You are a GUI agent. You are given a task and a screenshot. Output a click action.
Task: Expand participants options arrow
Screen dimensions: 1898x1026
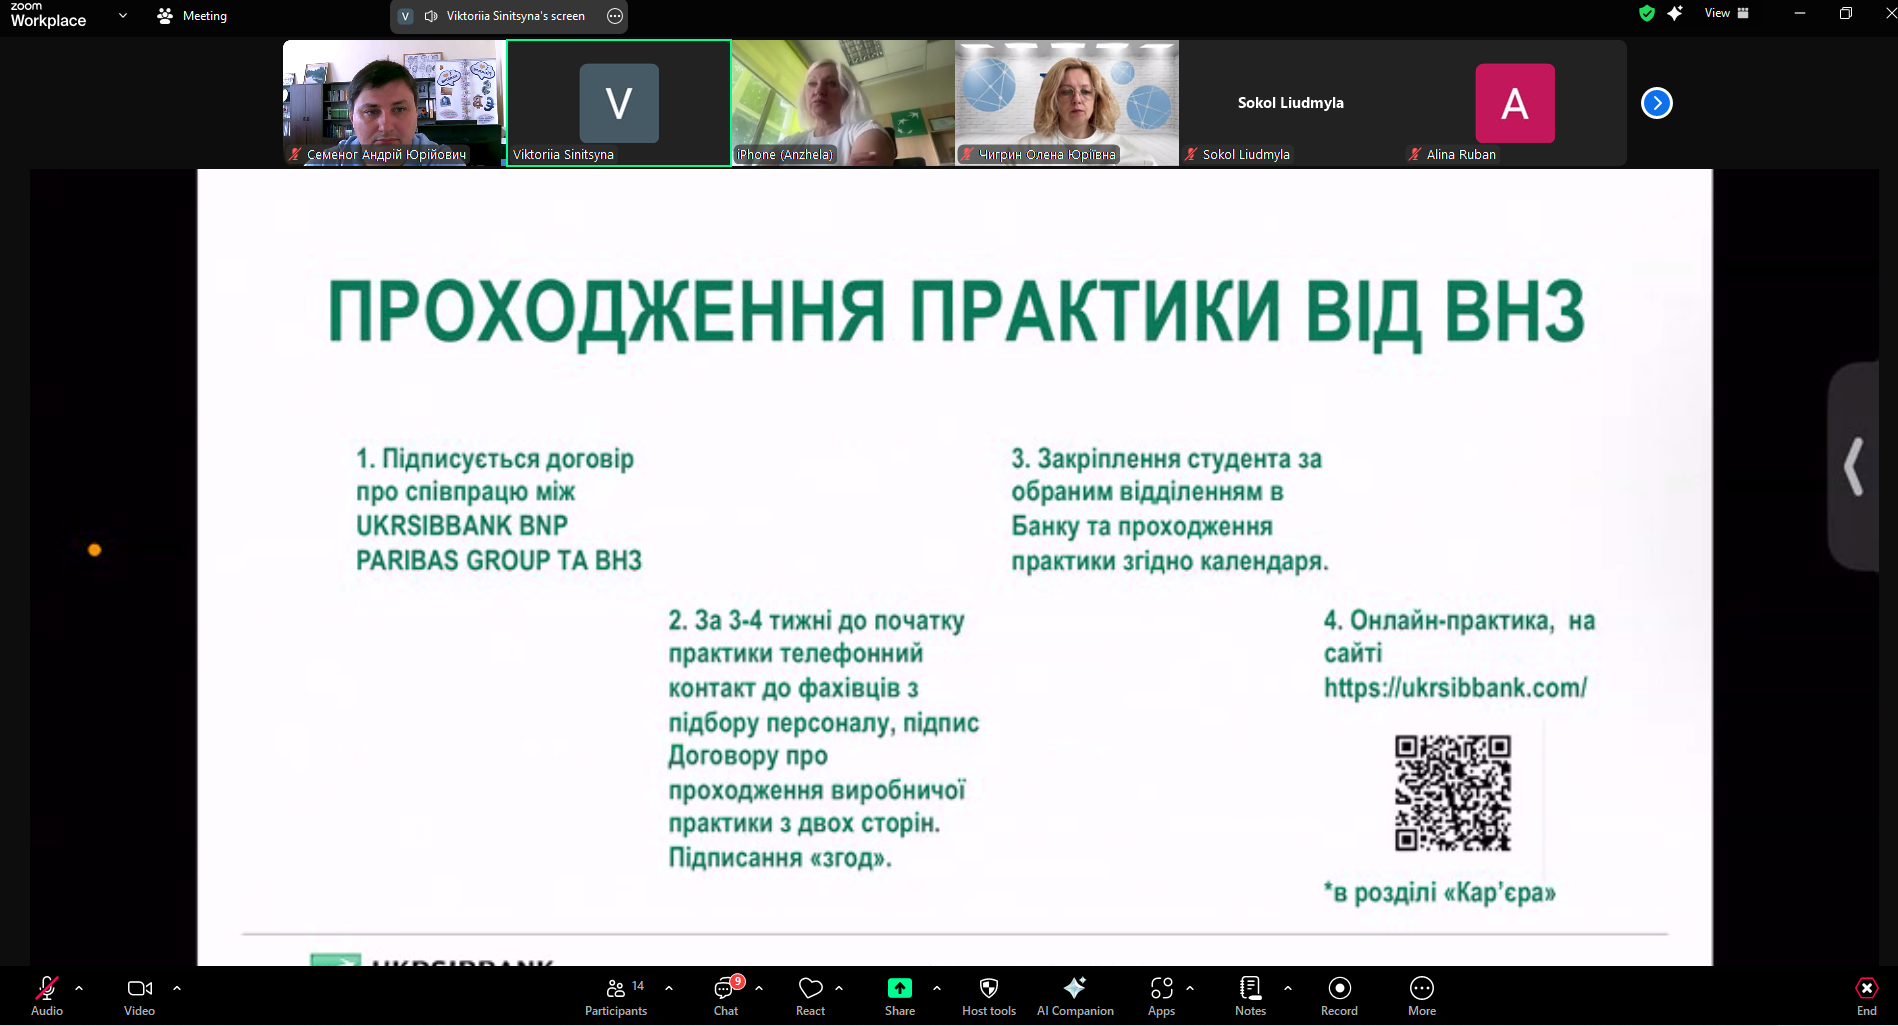(x=669, y=988)
